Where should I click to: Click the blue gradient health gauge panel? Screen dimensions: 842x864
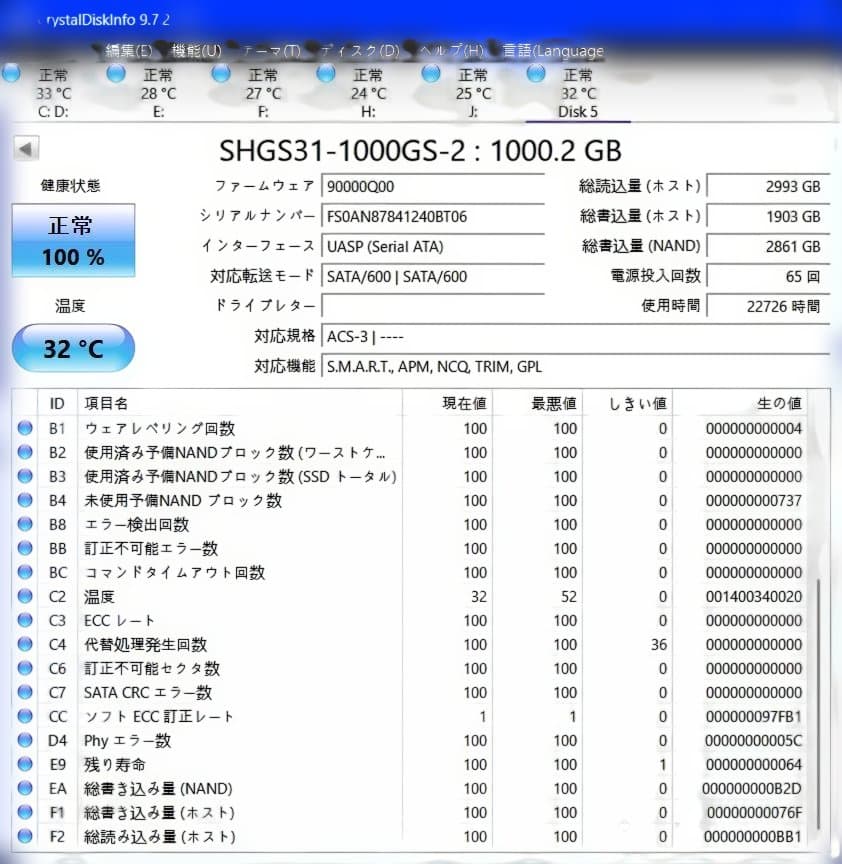click(x=72, y=240)
